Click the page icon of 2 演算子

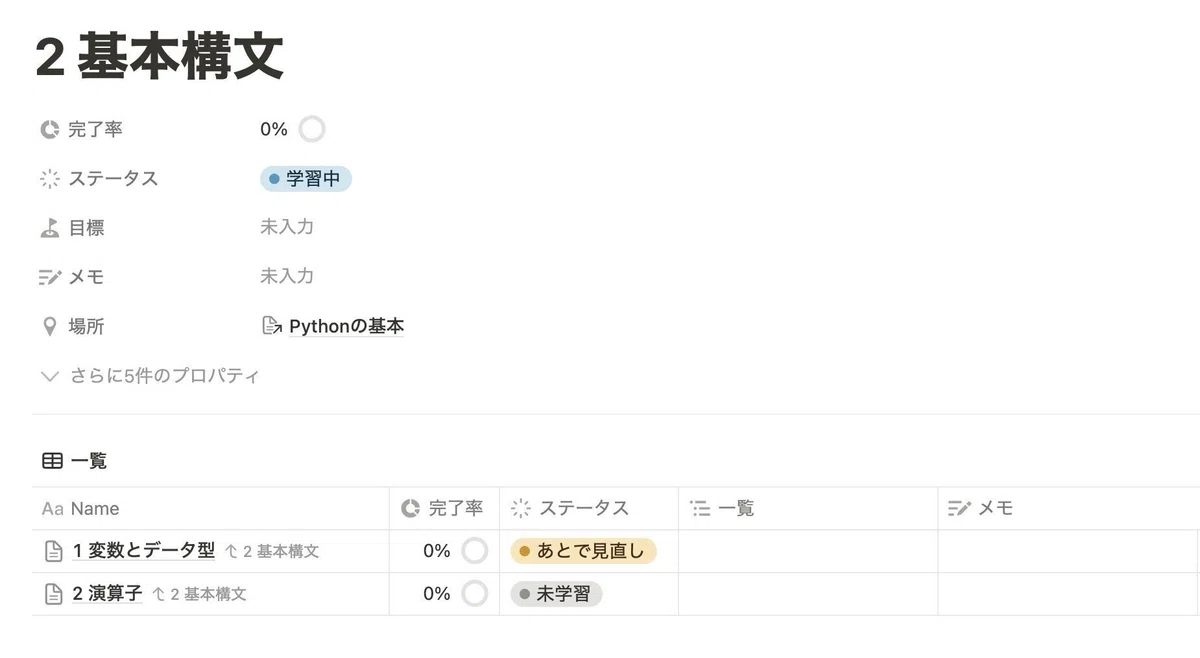click(54, 594)
